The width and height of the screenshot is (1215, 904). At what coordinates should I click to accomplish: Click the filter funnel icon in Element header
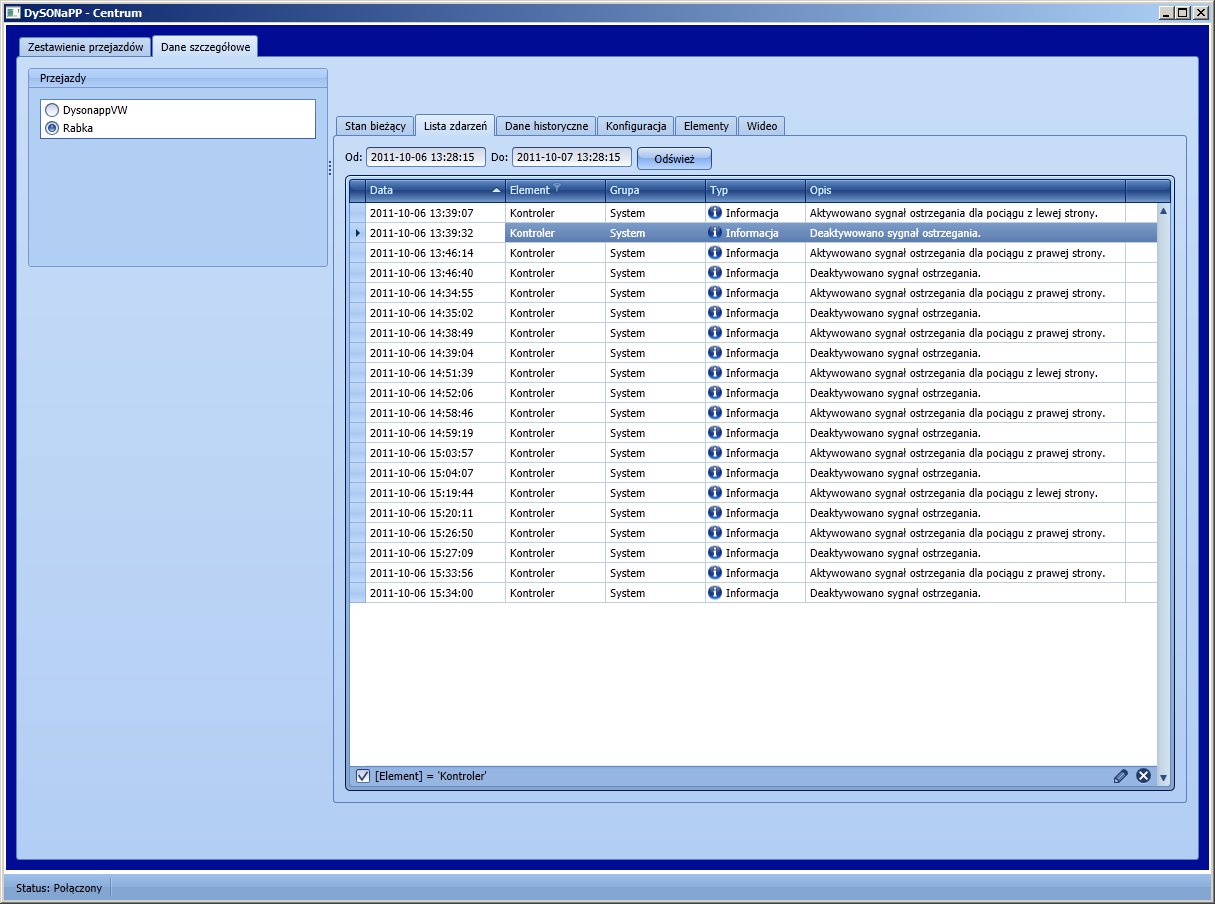[557, 188]
